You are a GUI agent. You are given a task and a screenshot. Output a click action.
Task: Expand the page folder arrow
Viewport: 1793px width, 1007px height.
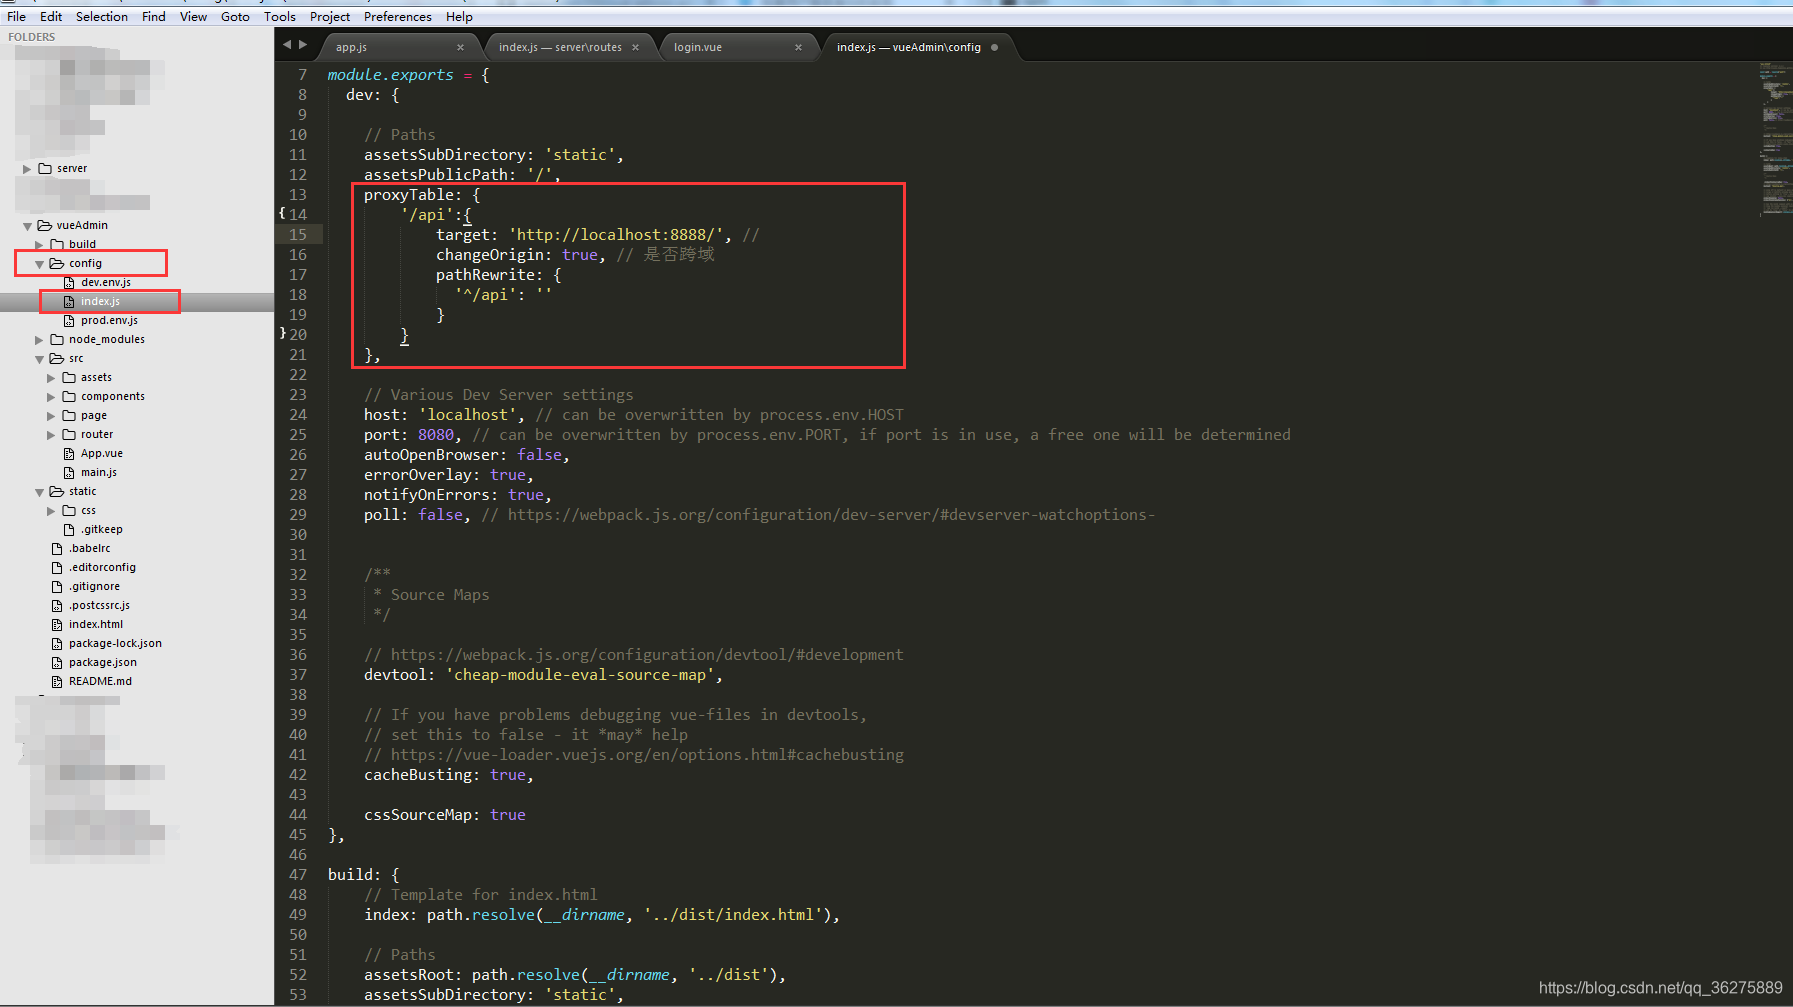(x=51, y=416)
